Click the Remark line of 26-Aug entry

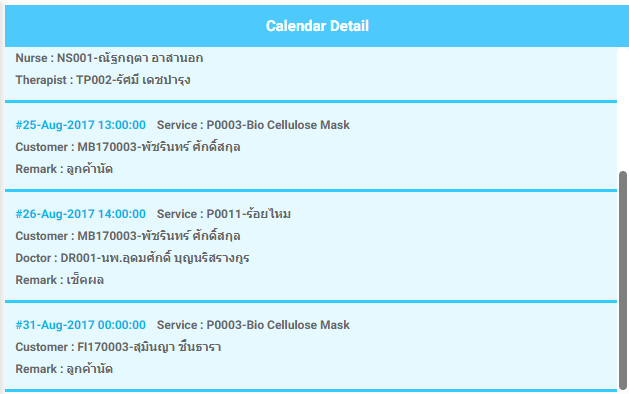[x=59, y=280]
